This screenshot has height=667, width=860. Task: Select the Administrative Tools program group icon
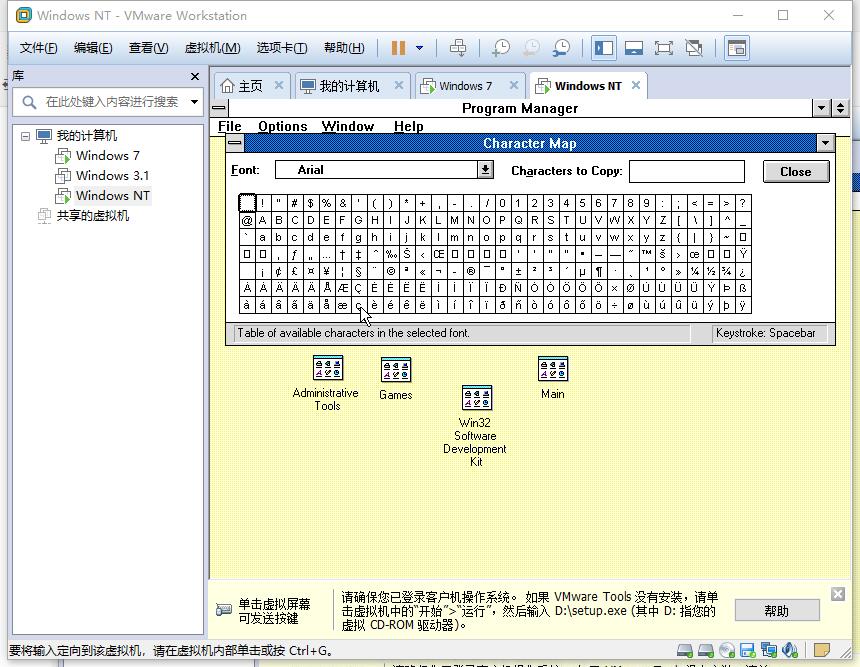tap(327, 368)
